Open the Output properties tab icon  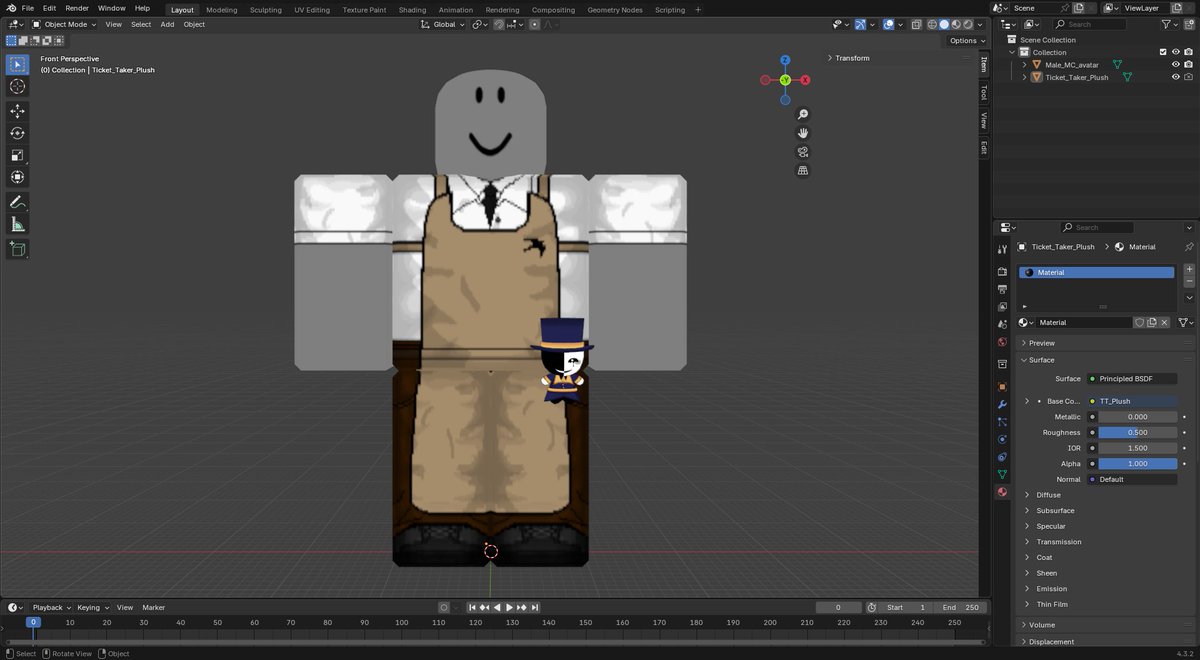[1002, 289]
